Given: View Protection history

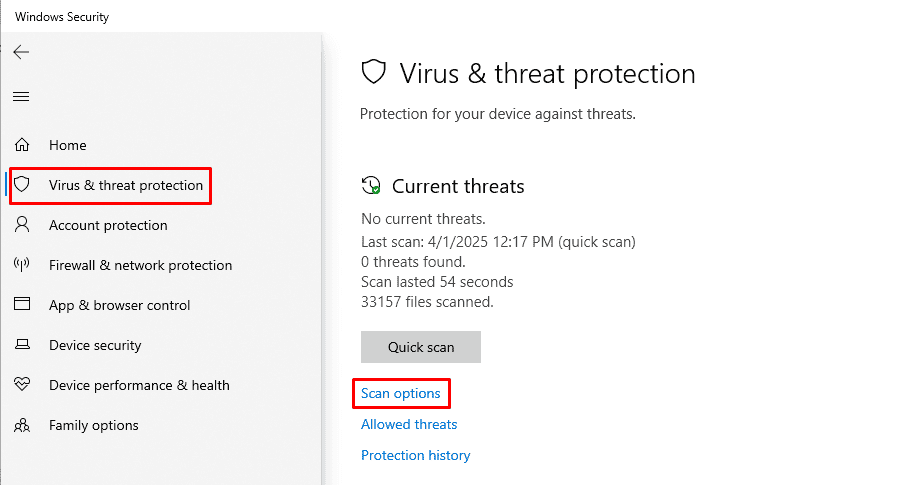Looking at the screenshot, I should click(415, 455).
